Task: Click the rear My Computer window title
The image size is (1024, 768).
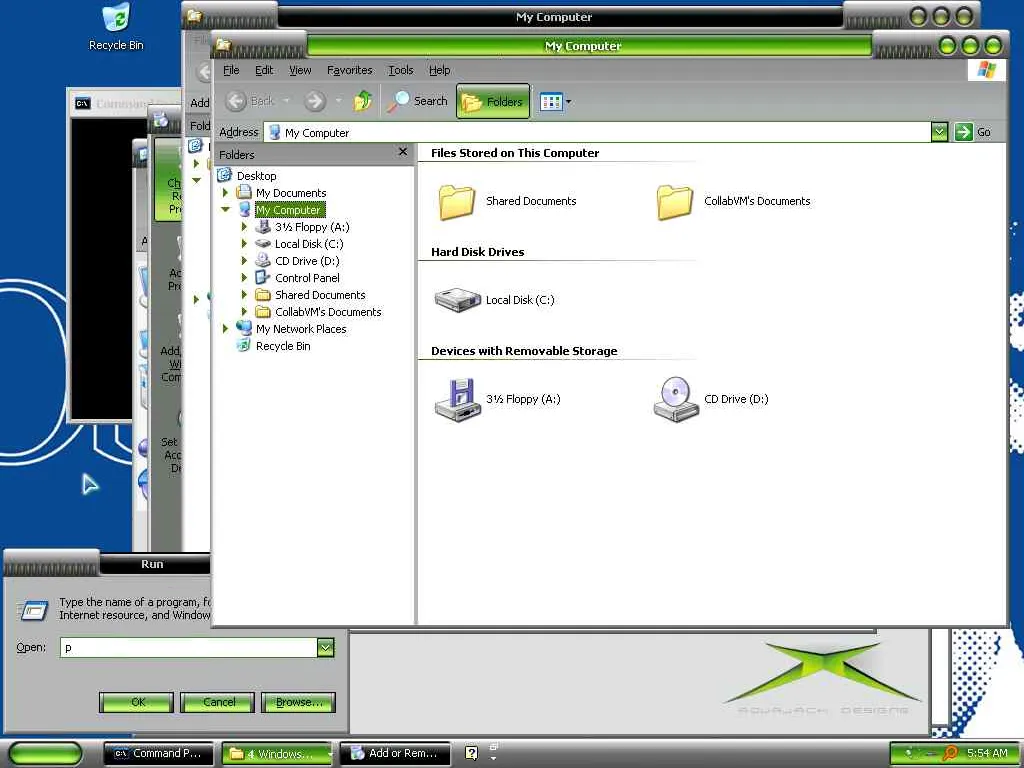Action: pyautogui.click(x=554, y=17)
